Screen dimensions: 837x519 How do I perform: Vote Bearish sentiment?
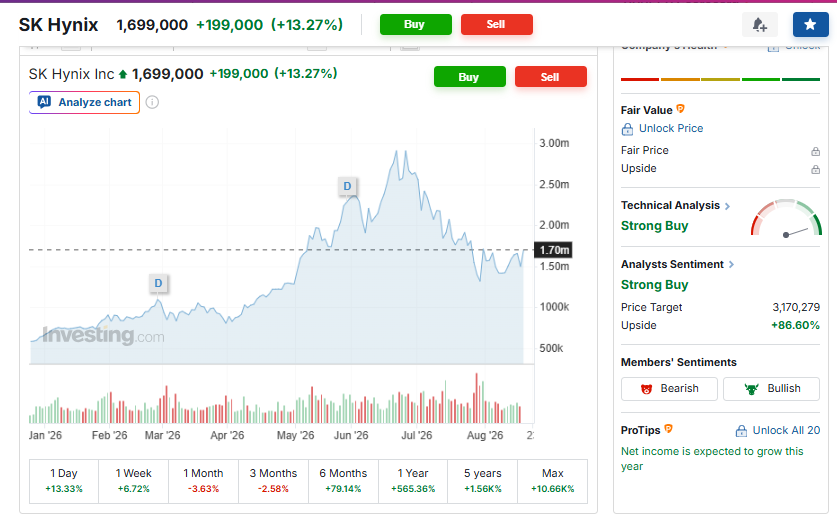[x=669, y=389]
